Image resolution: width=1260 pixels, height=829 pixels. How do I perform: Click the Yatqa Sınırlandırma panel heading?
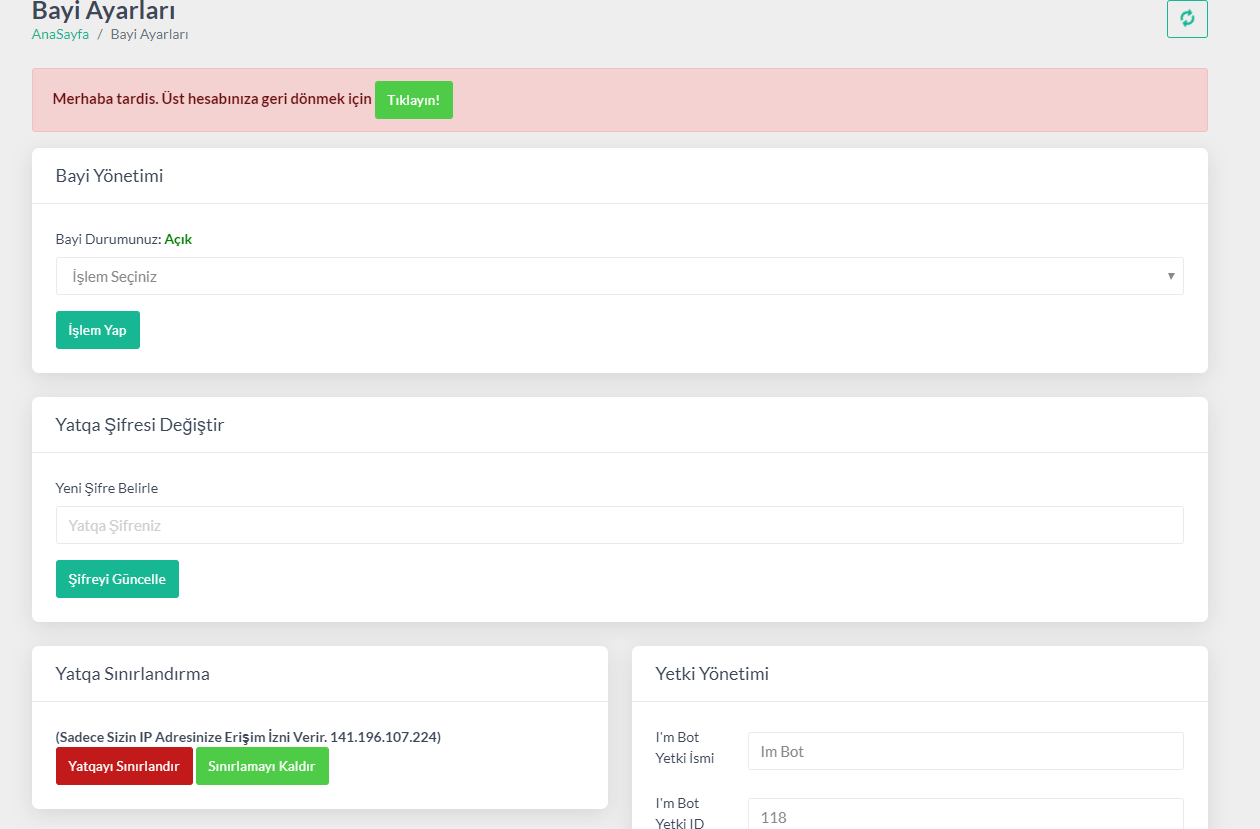pyautogui.click(x=133, y=674)
